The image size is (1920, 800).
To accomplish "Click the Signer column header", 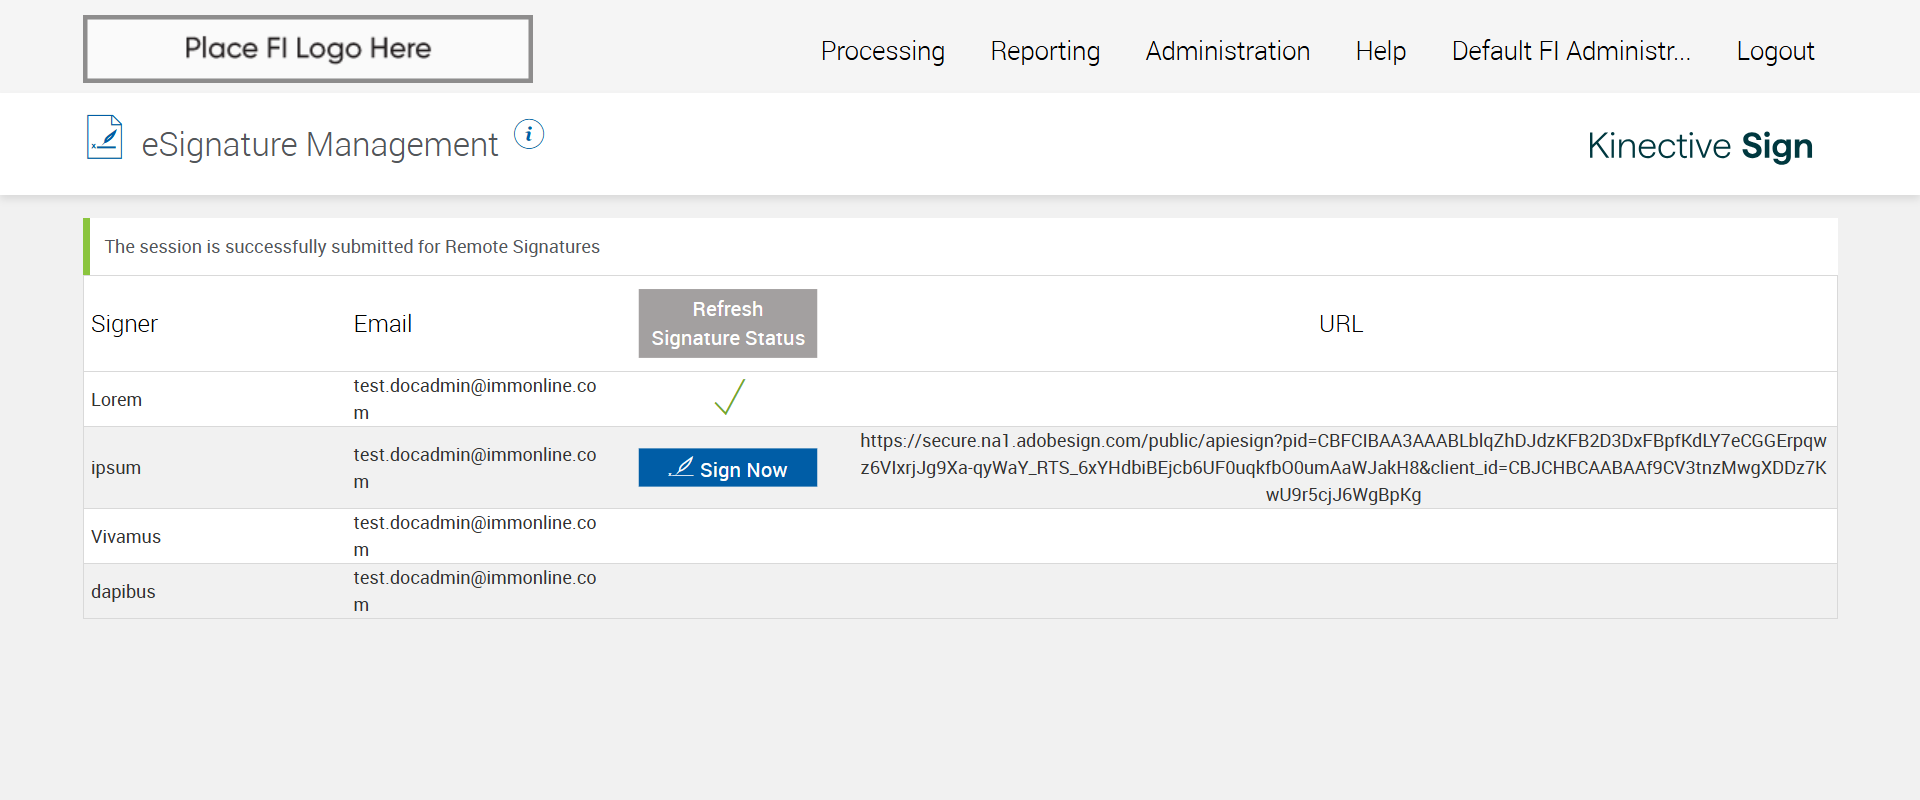I will (124, 324).
